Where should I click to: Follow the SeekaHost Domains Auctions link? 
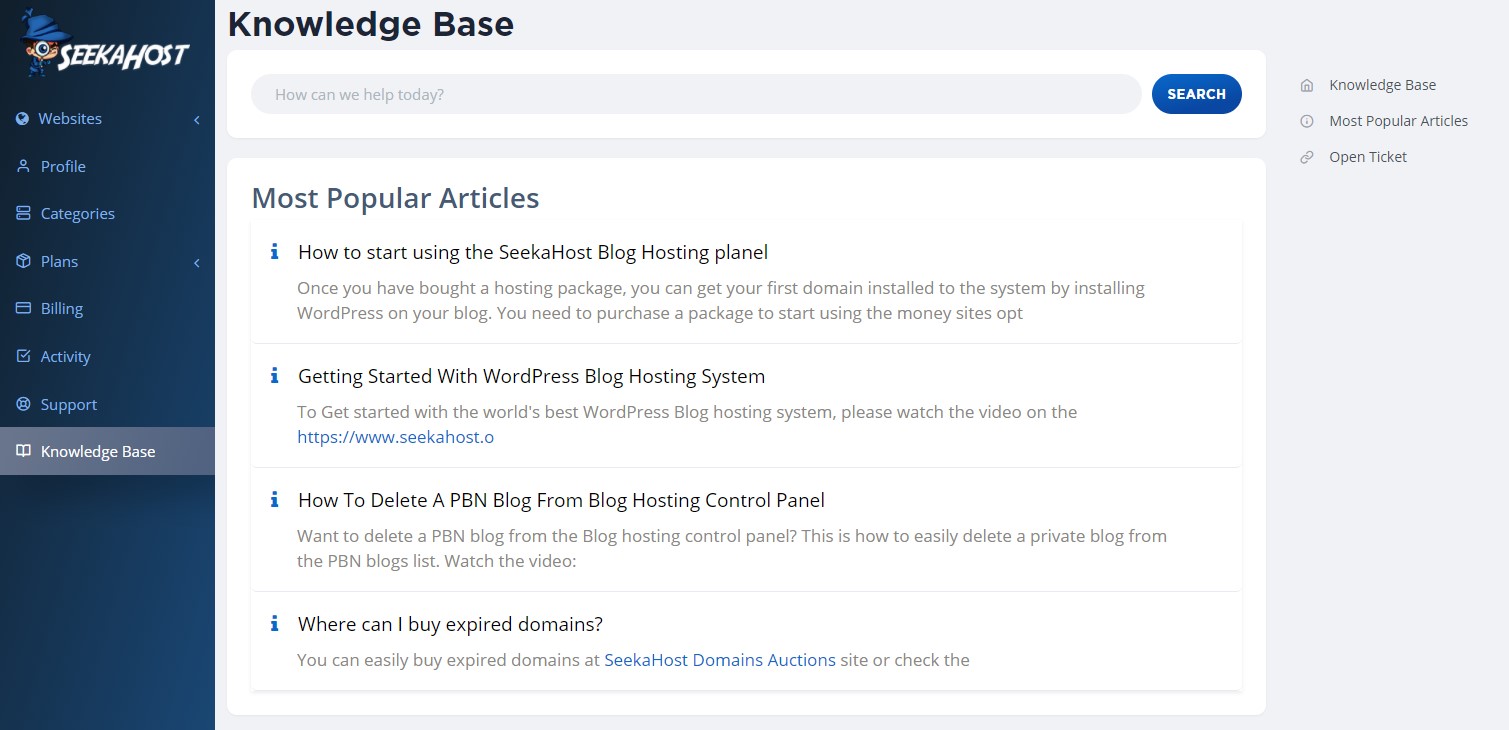click(x=720, y=660)
